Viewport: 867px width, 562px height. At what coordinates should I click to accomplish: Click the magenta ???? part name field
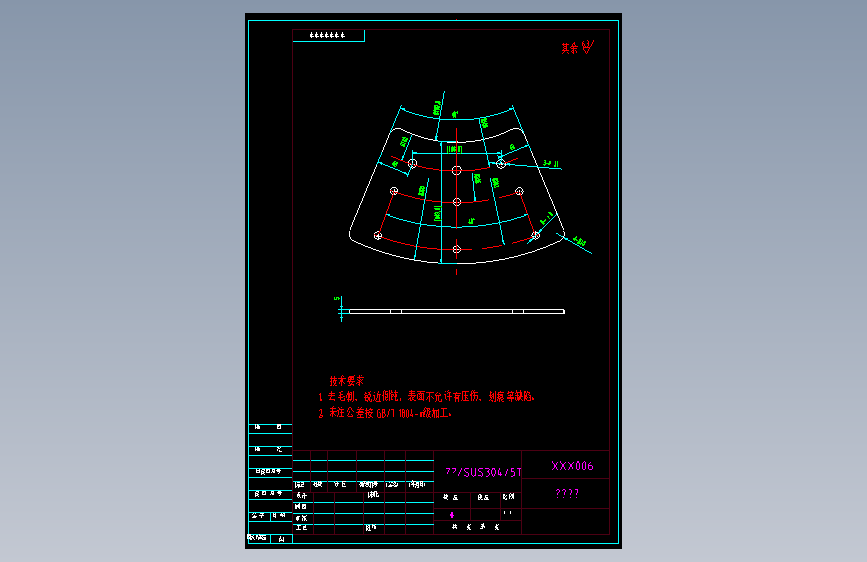567,493
